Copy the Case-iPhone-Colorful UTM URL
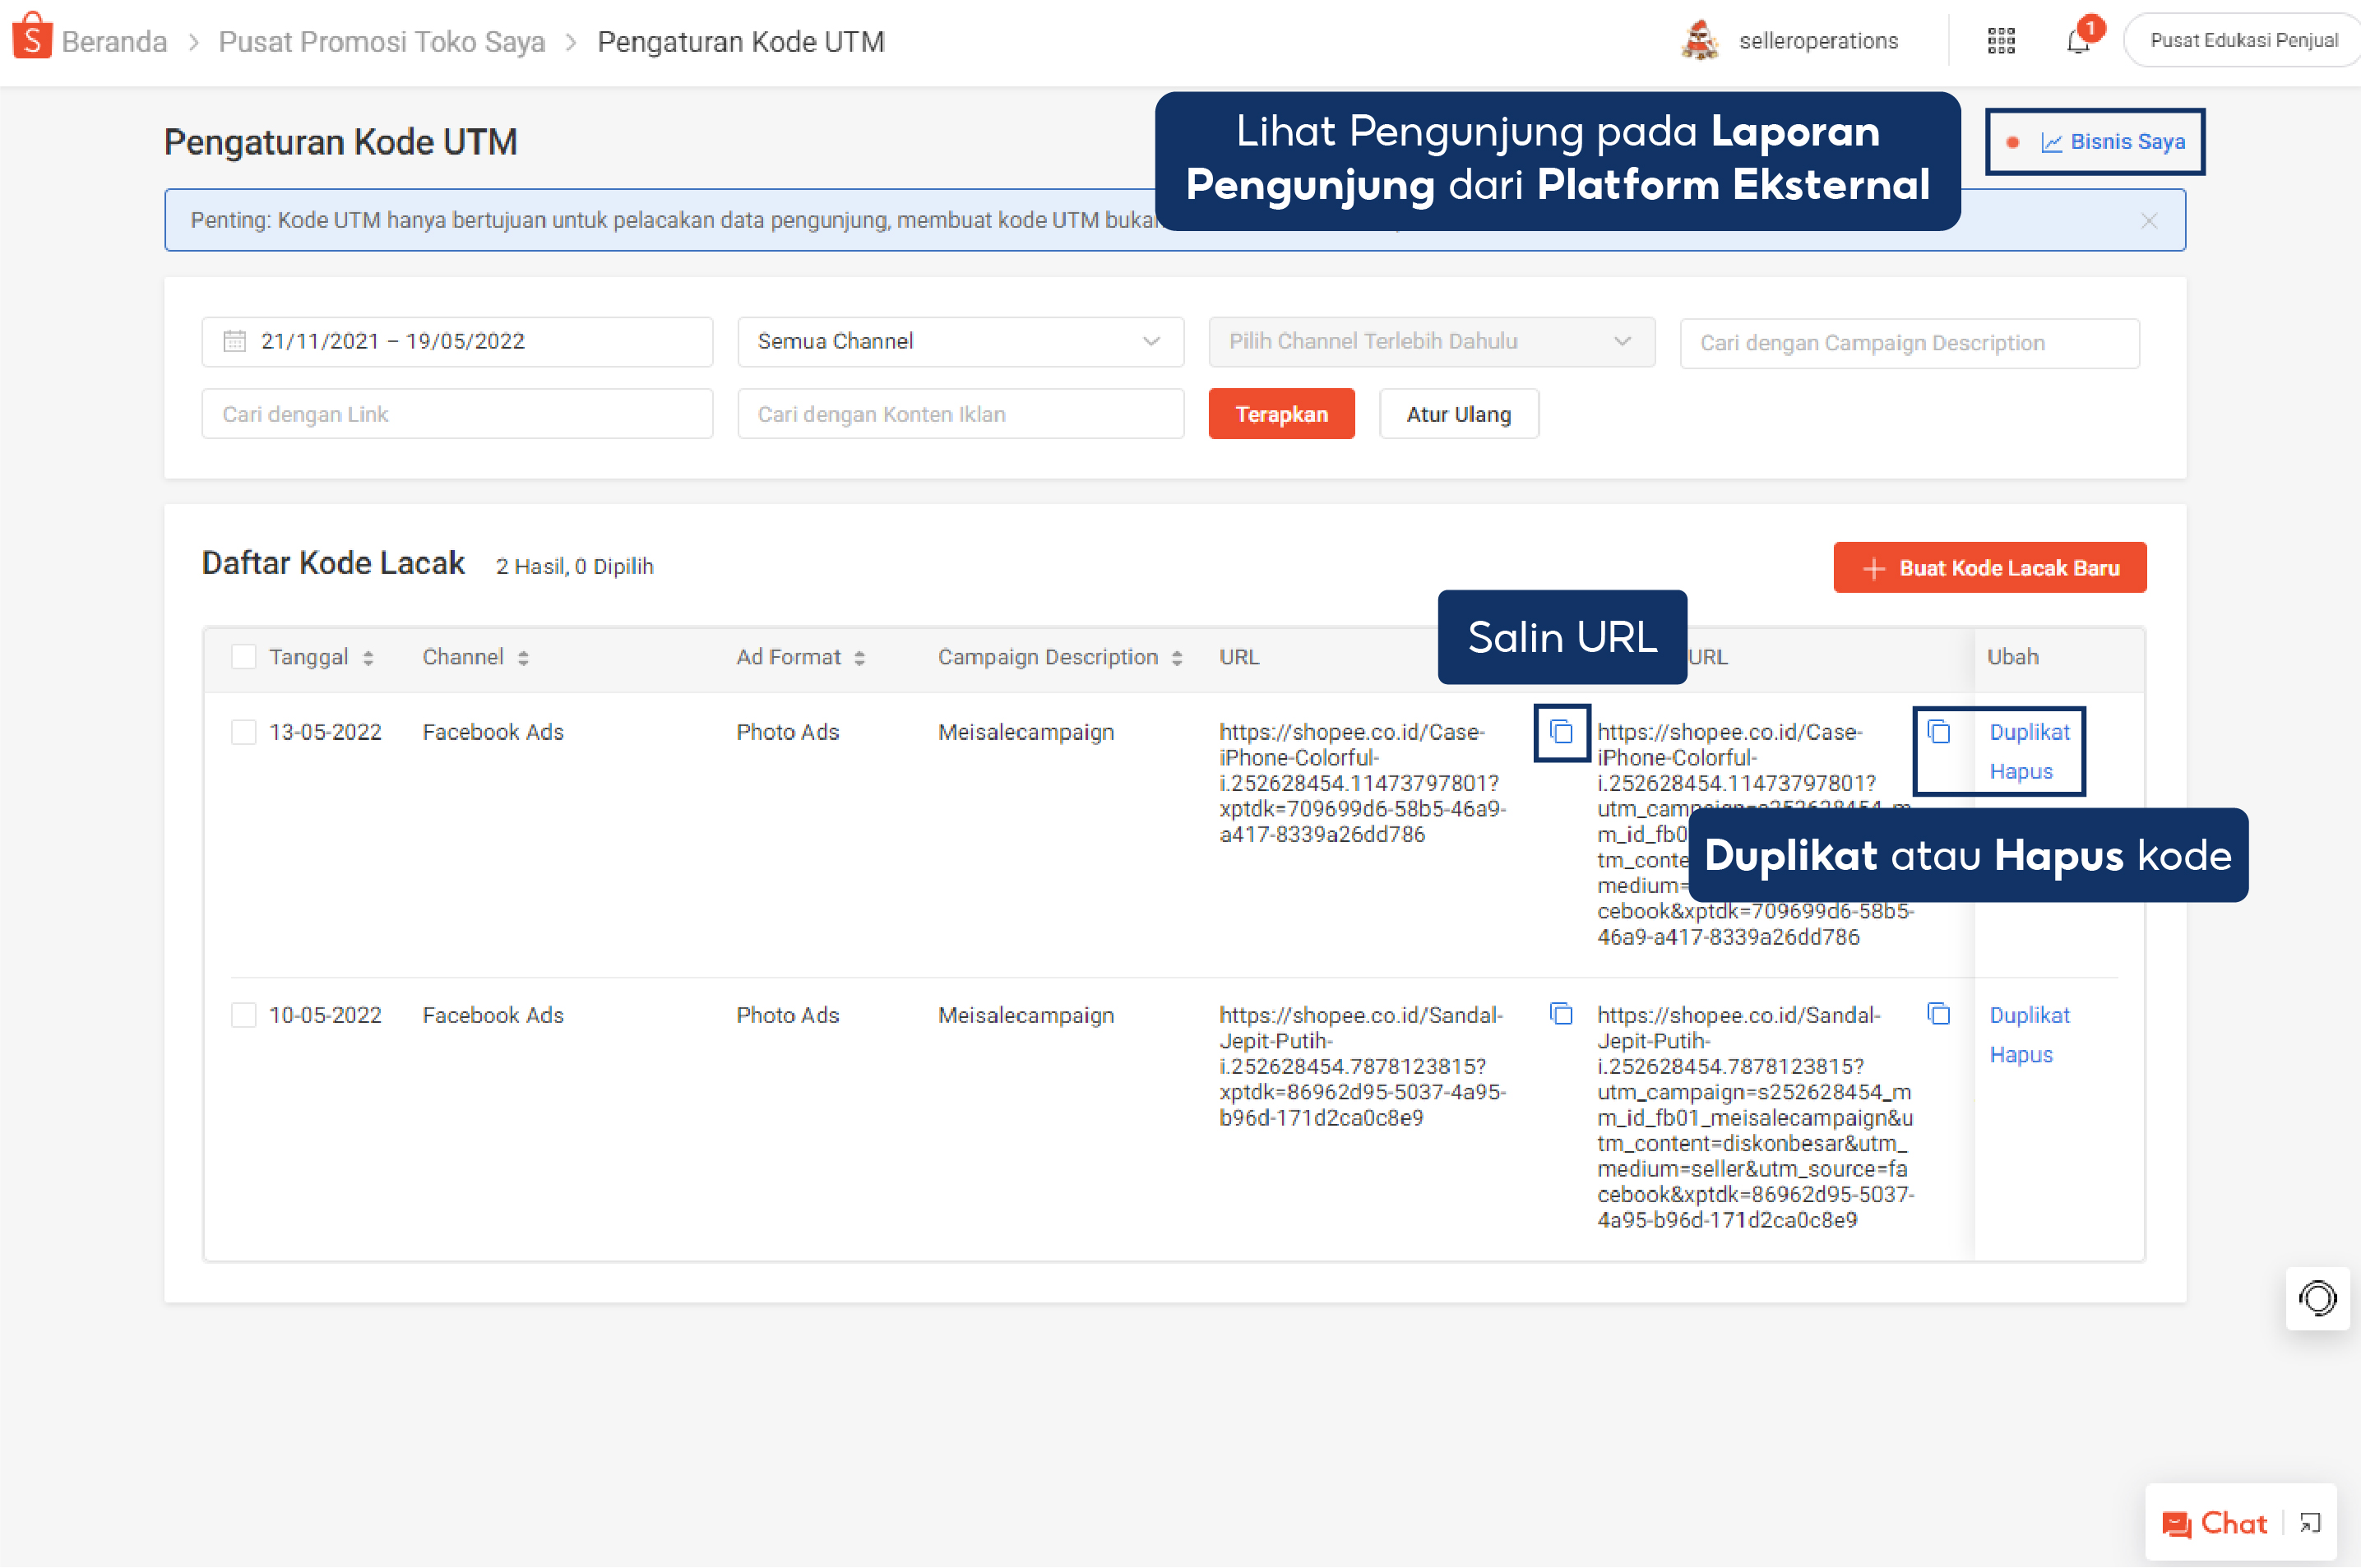Viewport: 2361px width, 1568px height. tap(1938, 732)
